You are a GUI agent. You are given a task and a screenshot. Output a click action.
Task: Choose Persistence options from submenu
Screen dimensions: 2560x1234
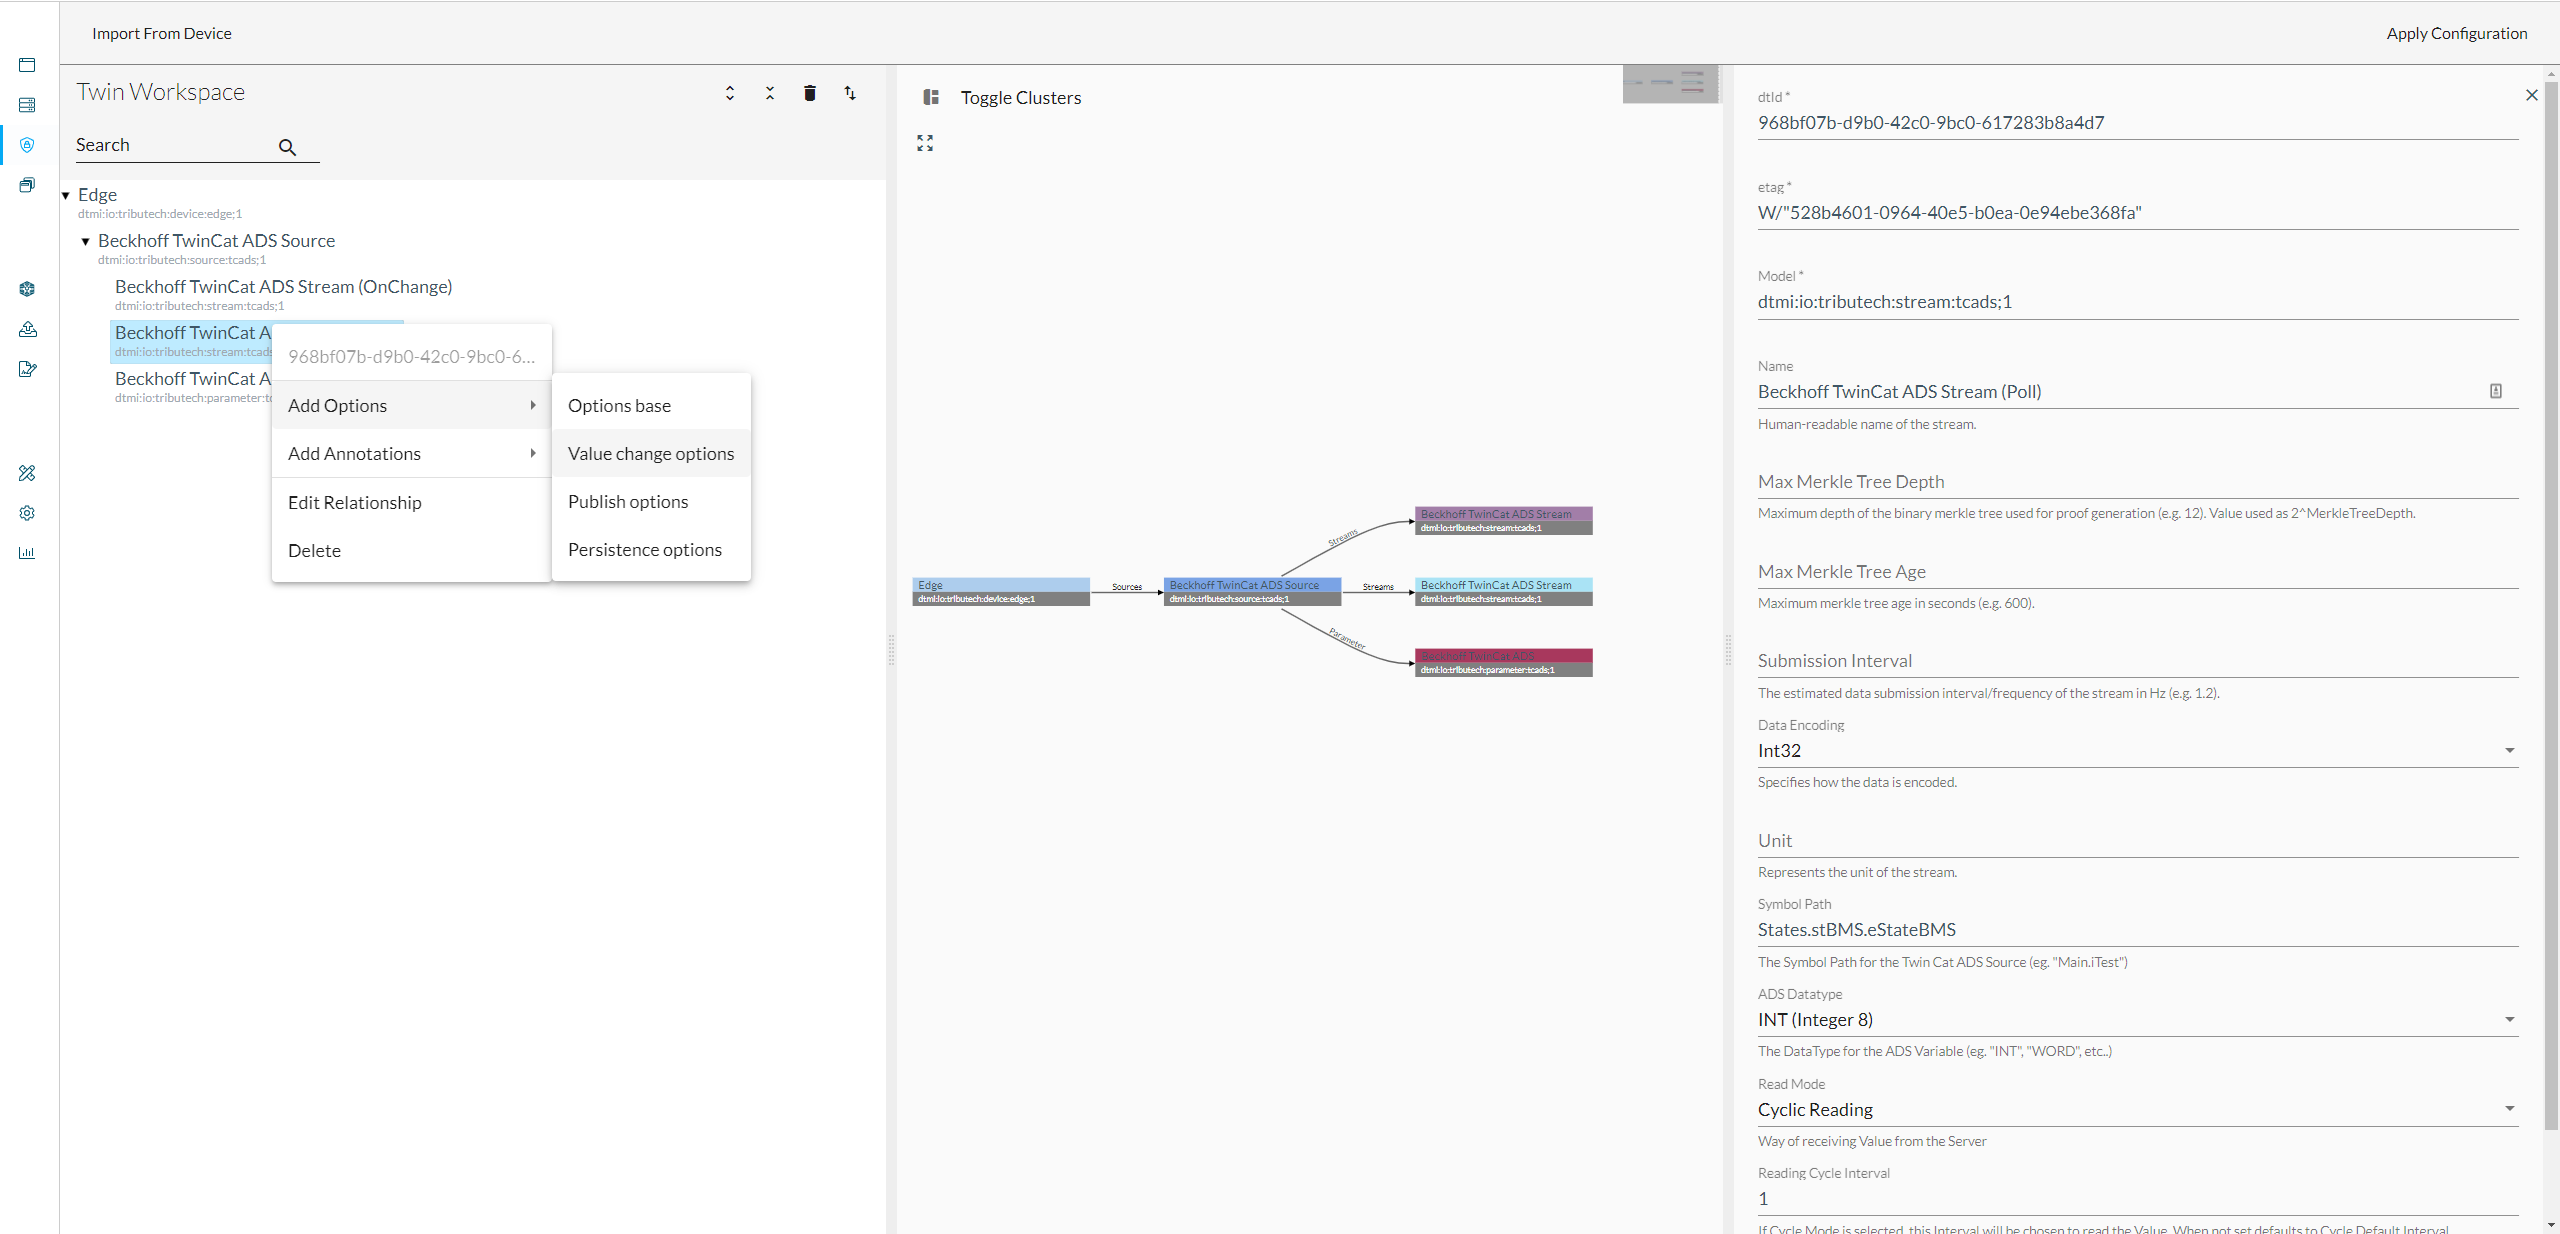651,549
